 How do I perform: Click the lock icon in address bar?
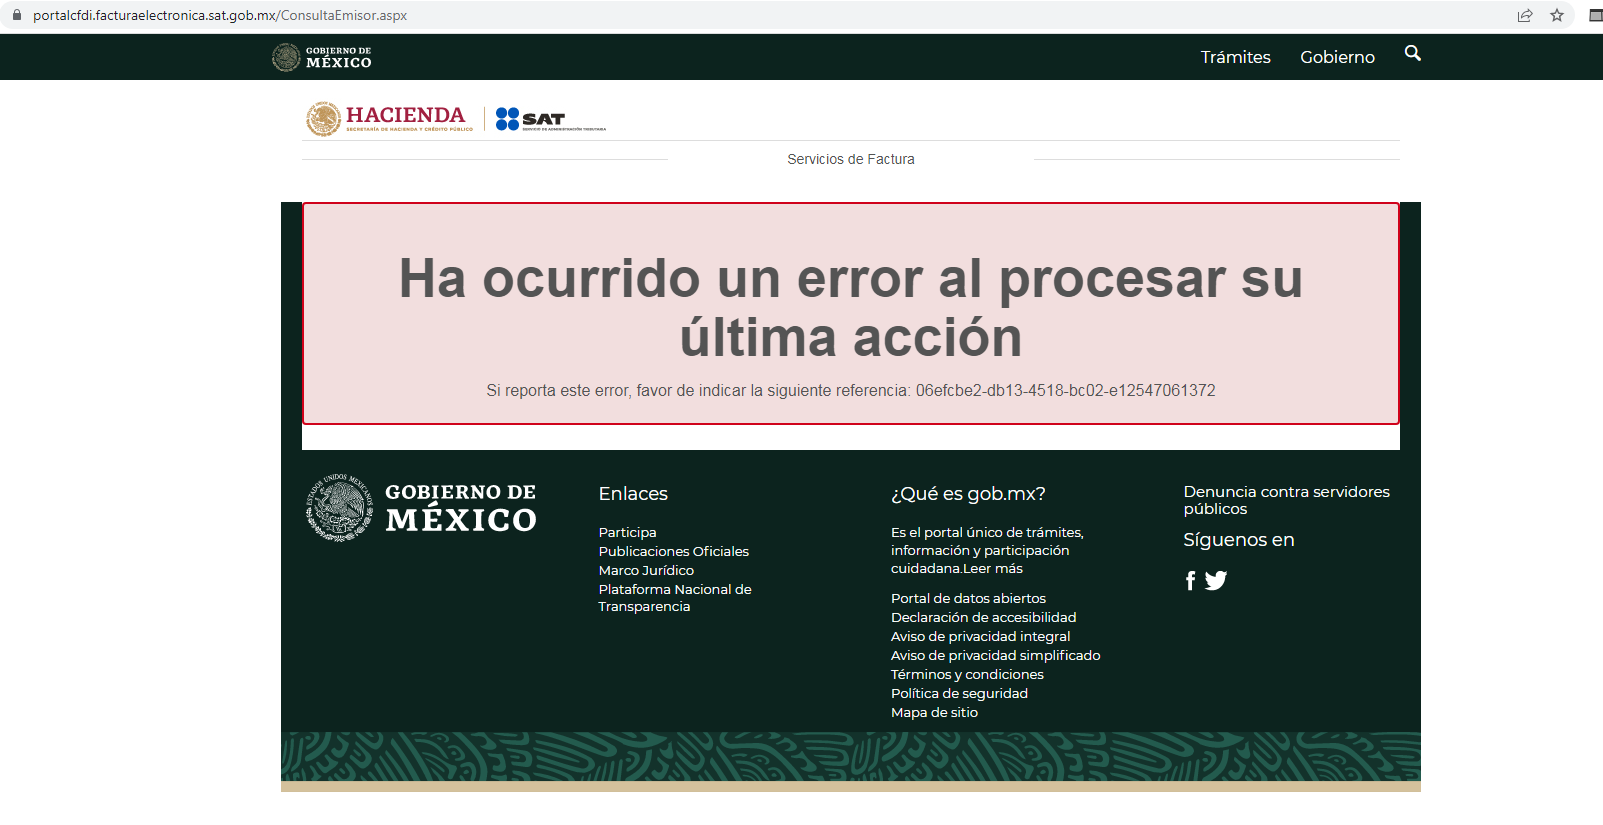[16, 15]
